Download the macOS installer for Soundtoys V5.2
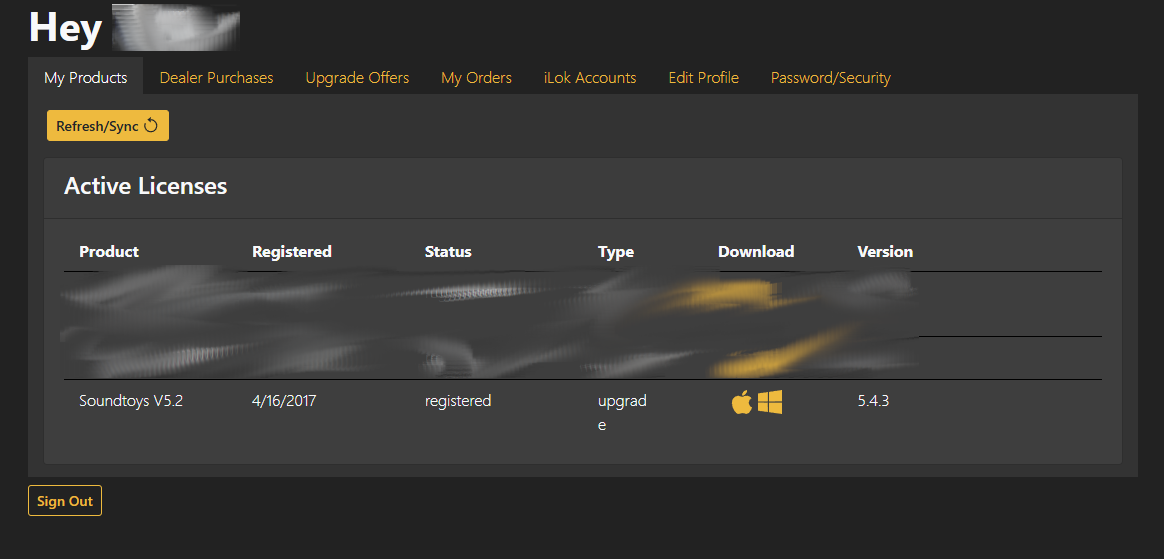The width and height of the screenshot is (1164, 559). [742, 402]
